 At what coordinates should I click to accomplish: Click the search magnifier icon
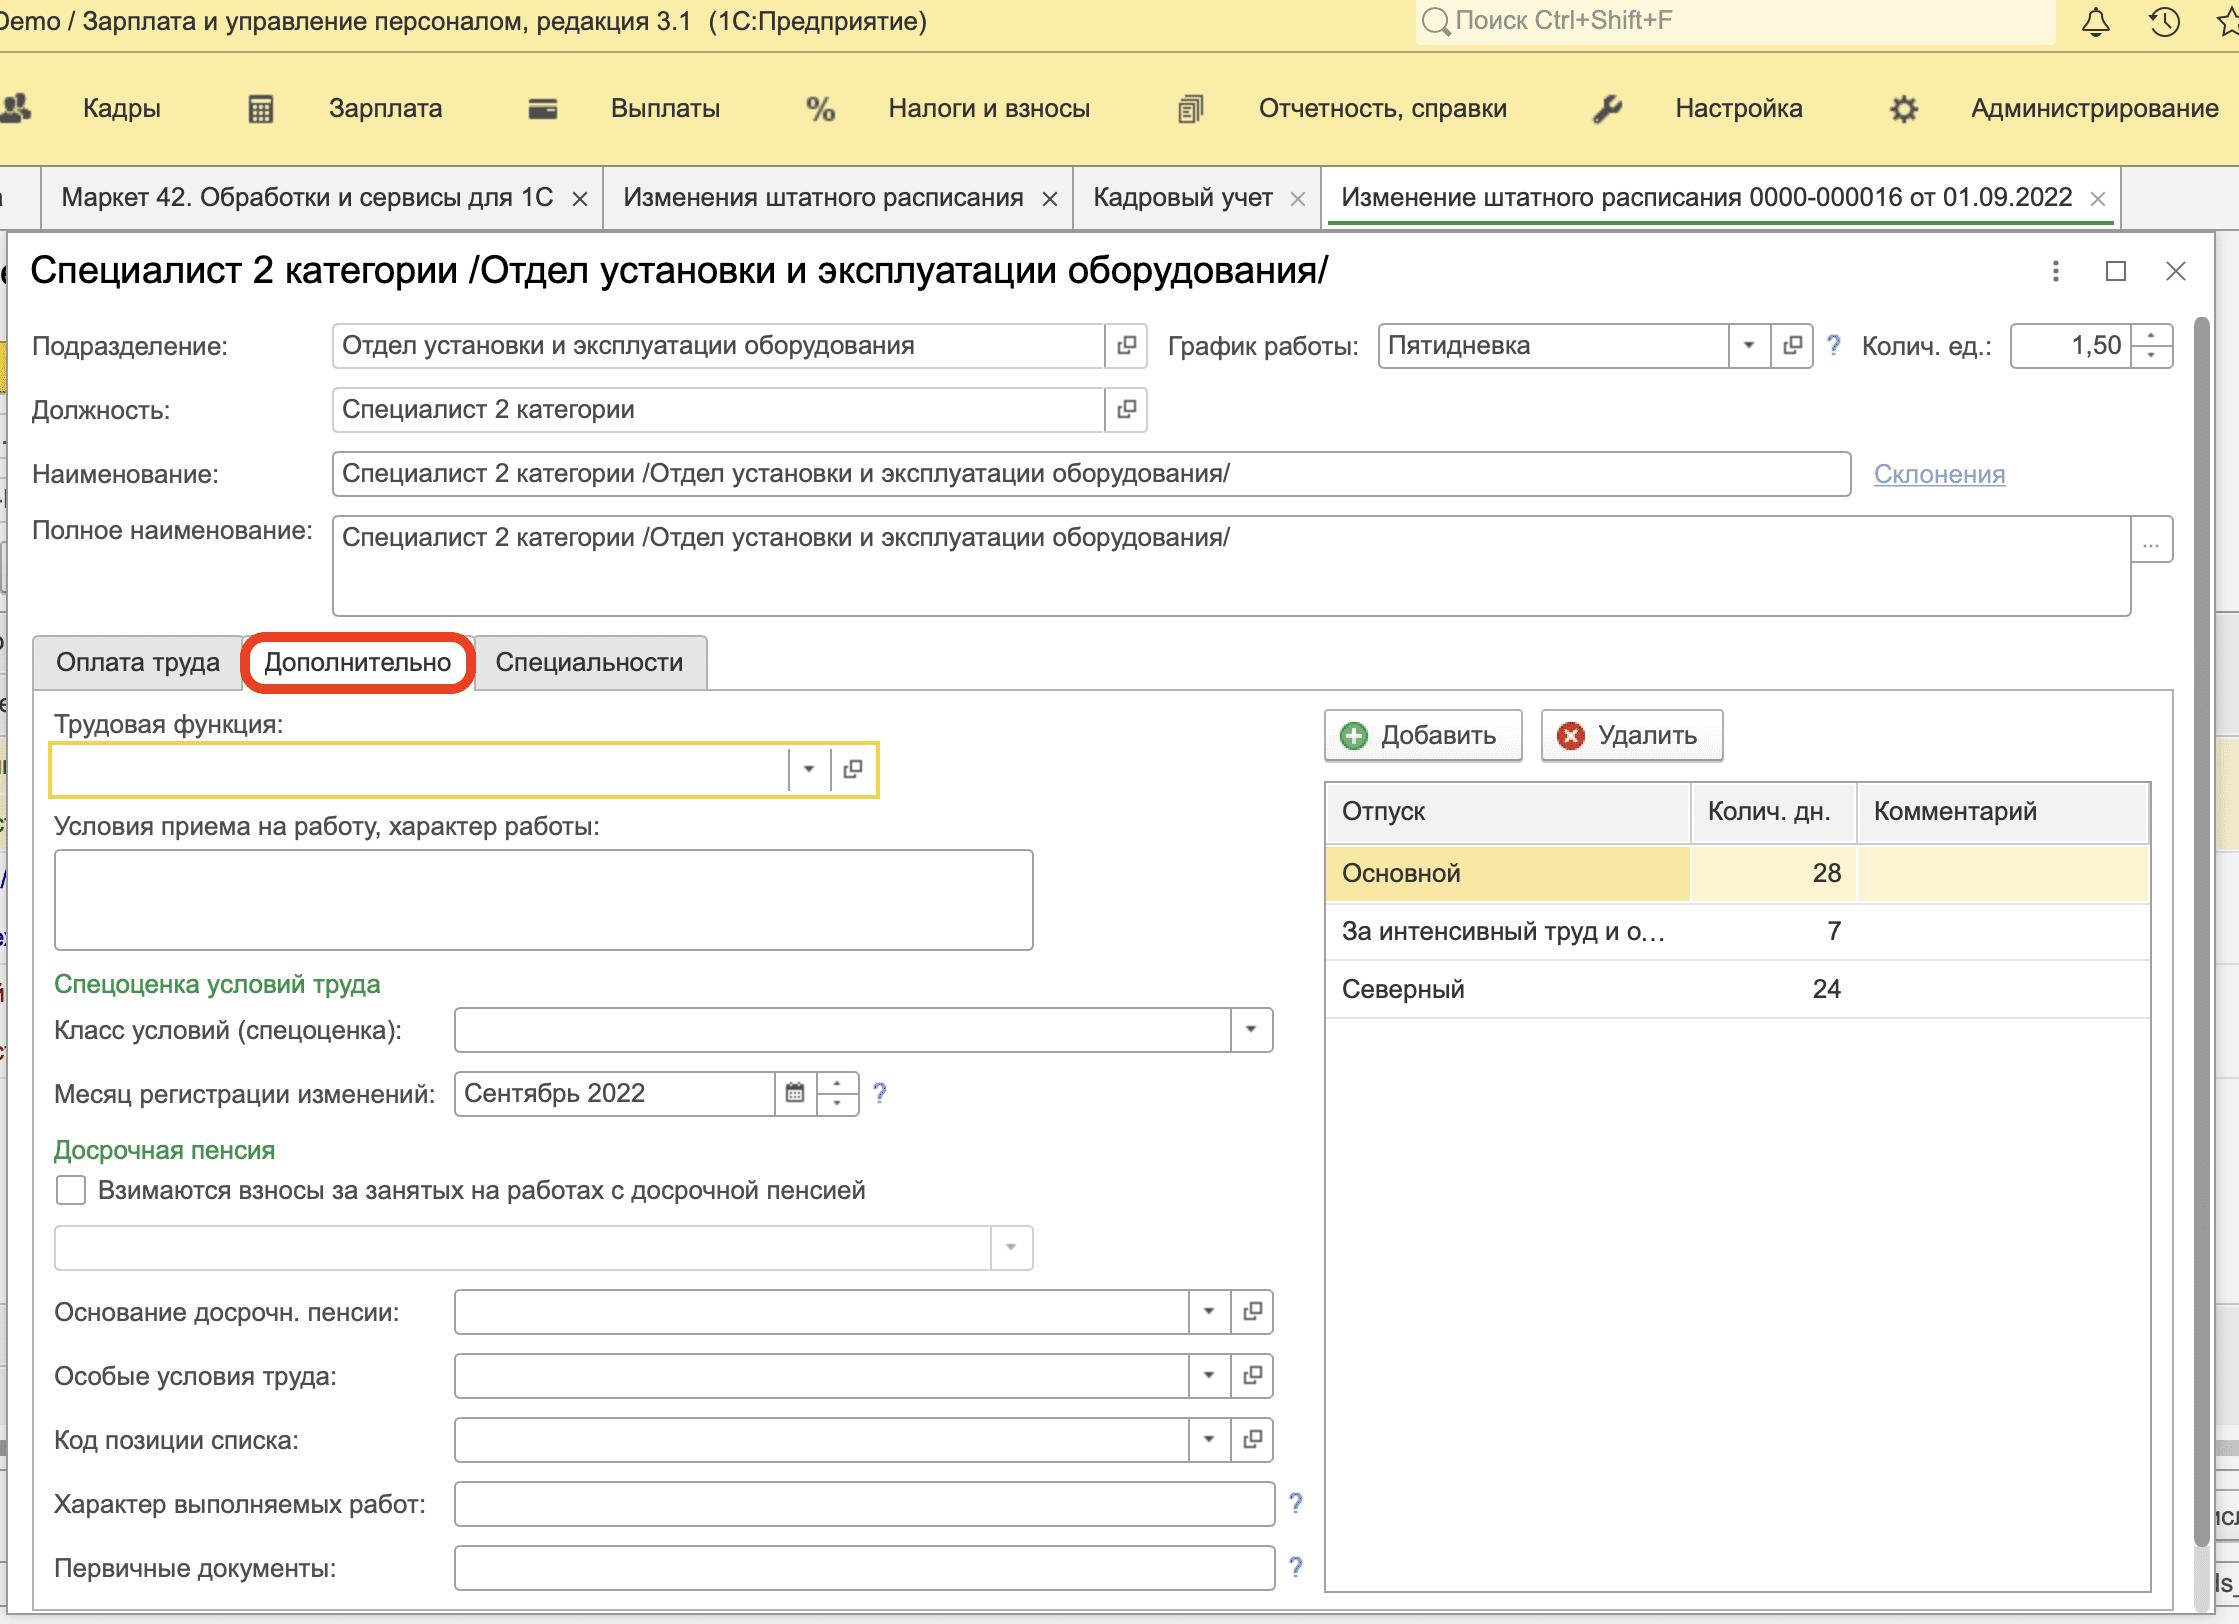pyautogui.click(x=1436, y=21)
